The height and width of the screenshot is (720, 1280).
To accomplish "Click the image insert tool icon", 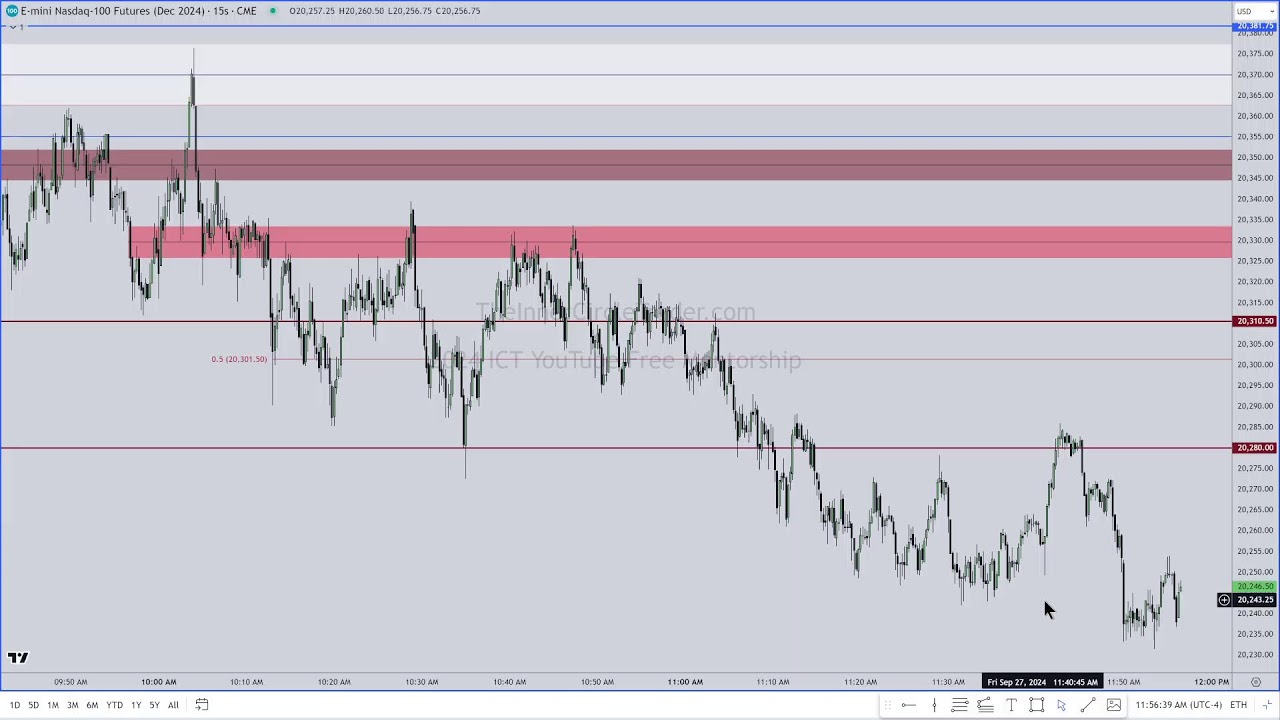I will (1114, 705).
